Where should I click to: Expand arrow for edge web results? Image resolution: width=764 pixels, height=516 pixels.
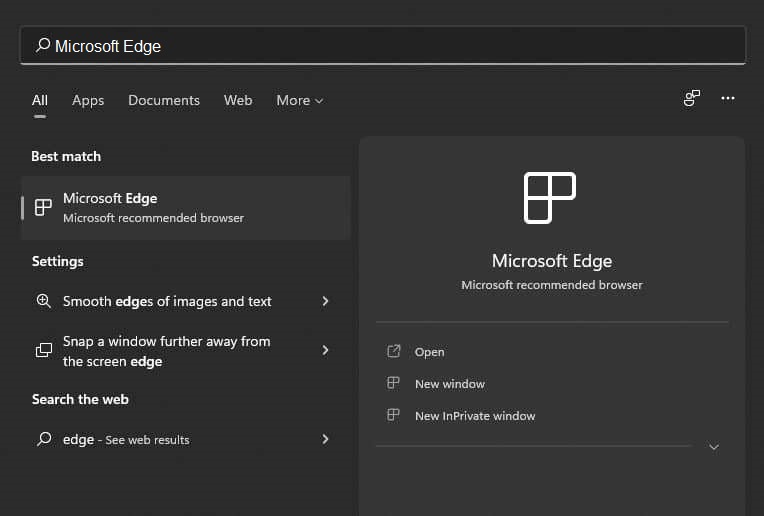pyautogui.click(x=325, y=439)
